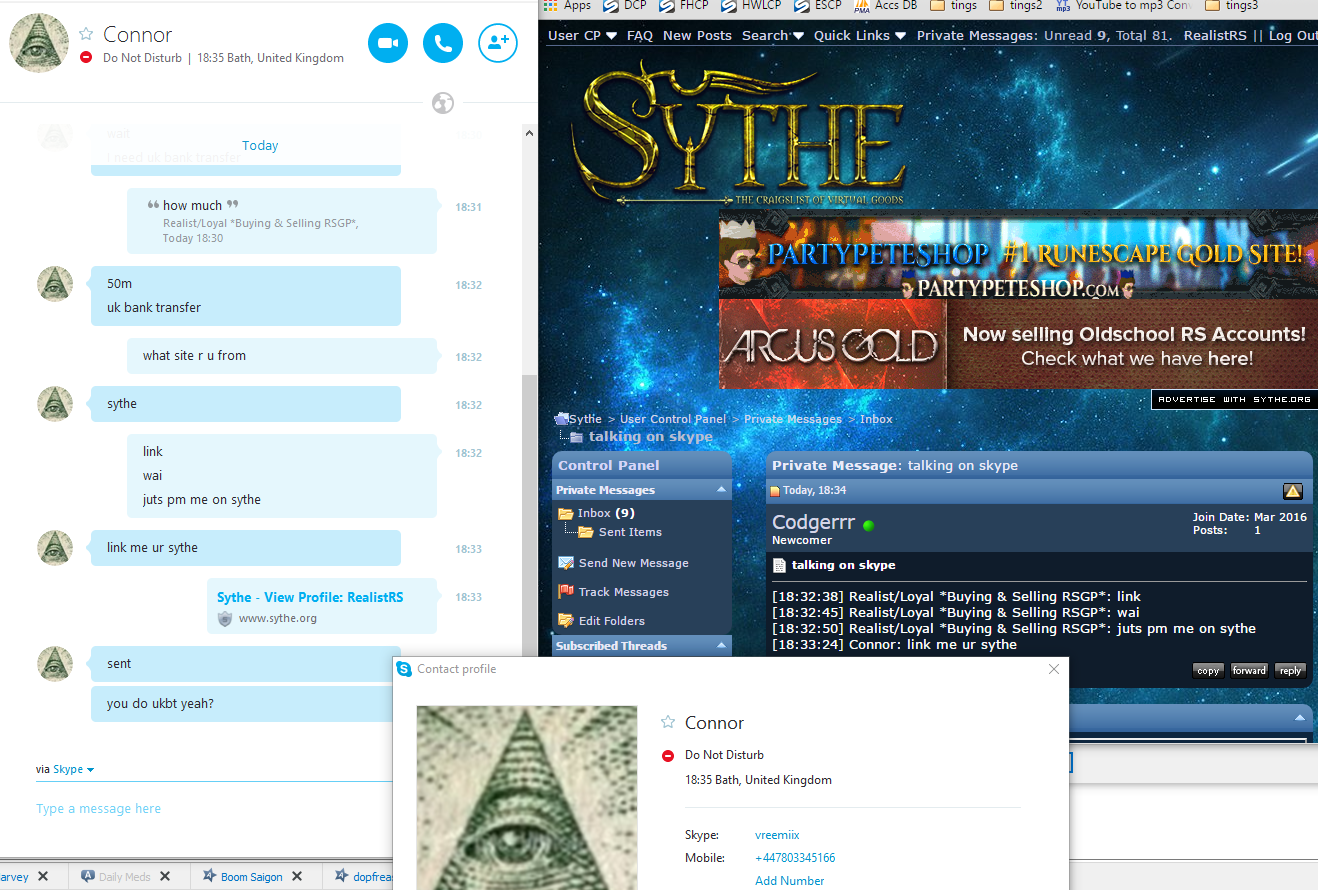Report message using the warning triangle icon
Viewport: 1318px width, 890px height.
pos(1292,491)
